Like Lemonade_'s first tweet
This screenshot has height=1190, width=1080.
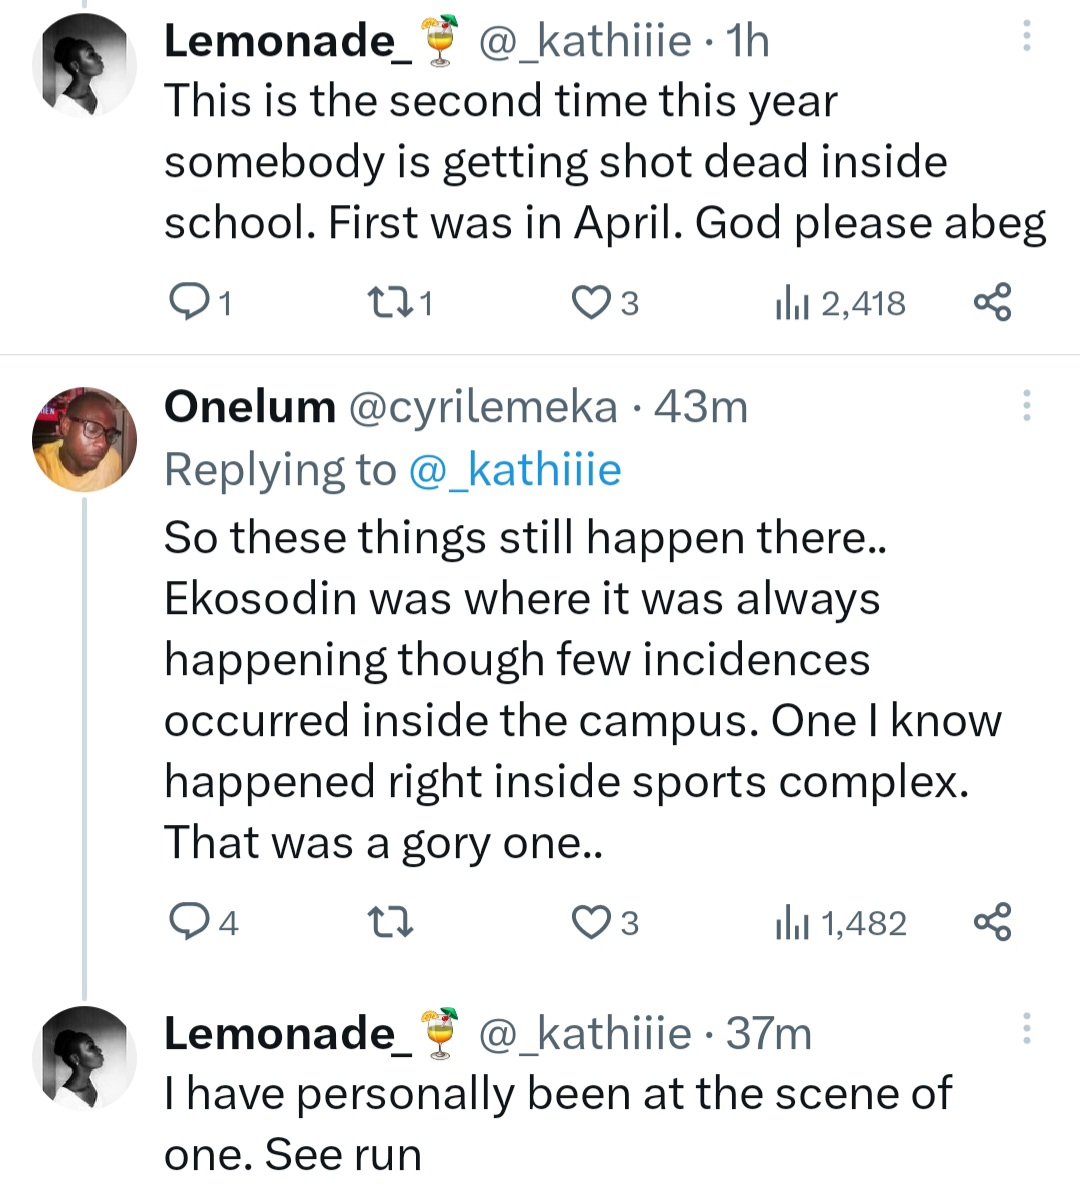(590, 302)
